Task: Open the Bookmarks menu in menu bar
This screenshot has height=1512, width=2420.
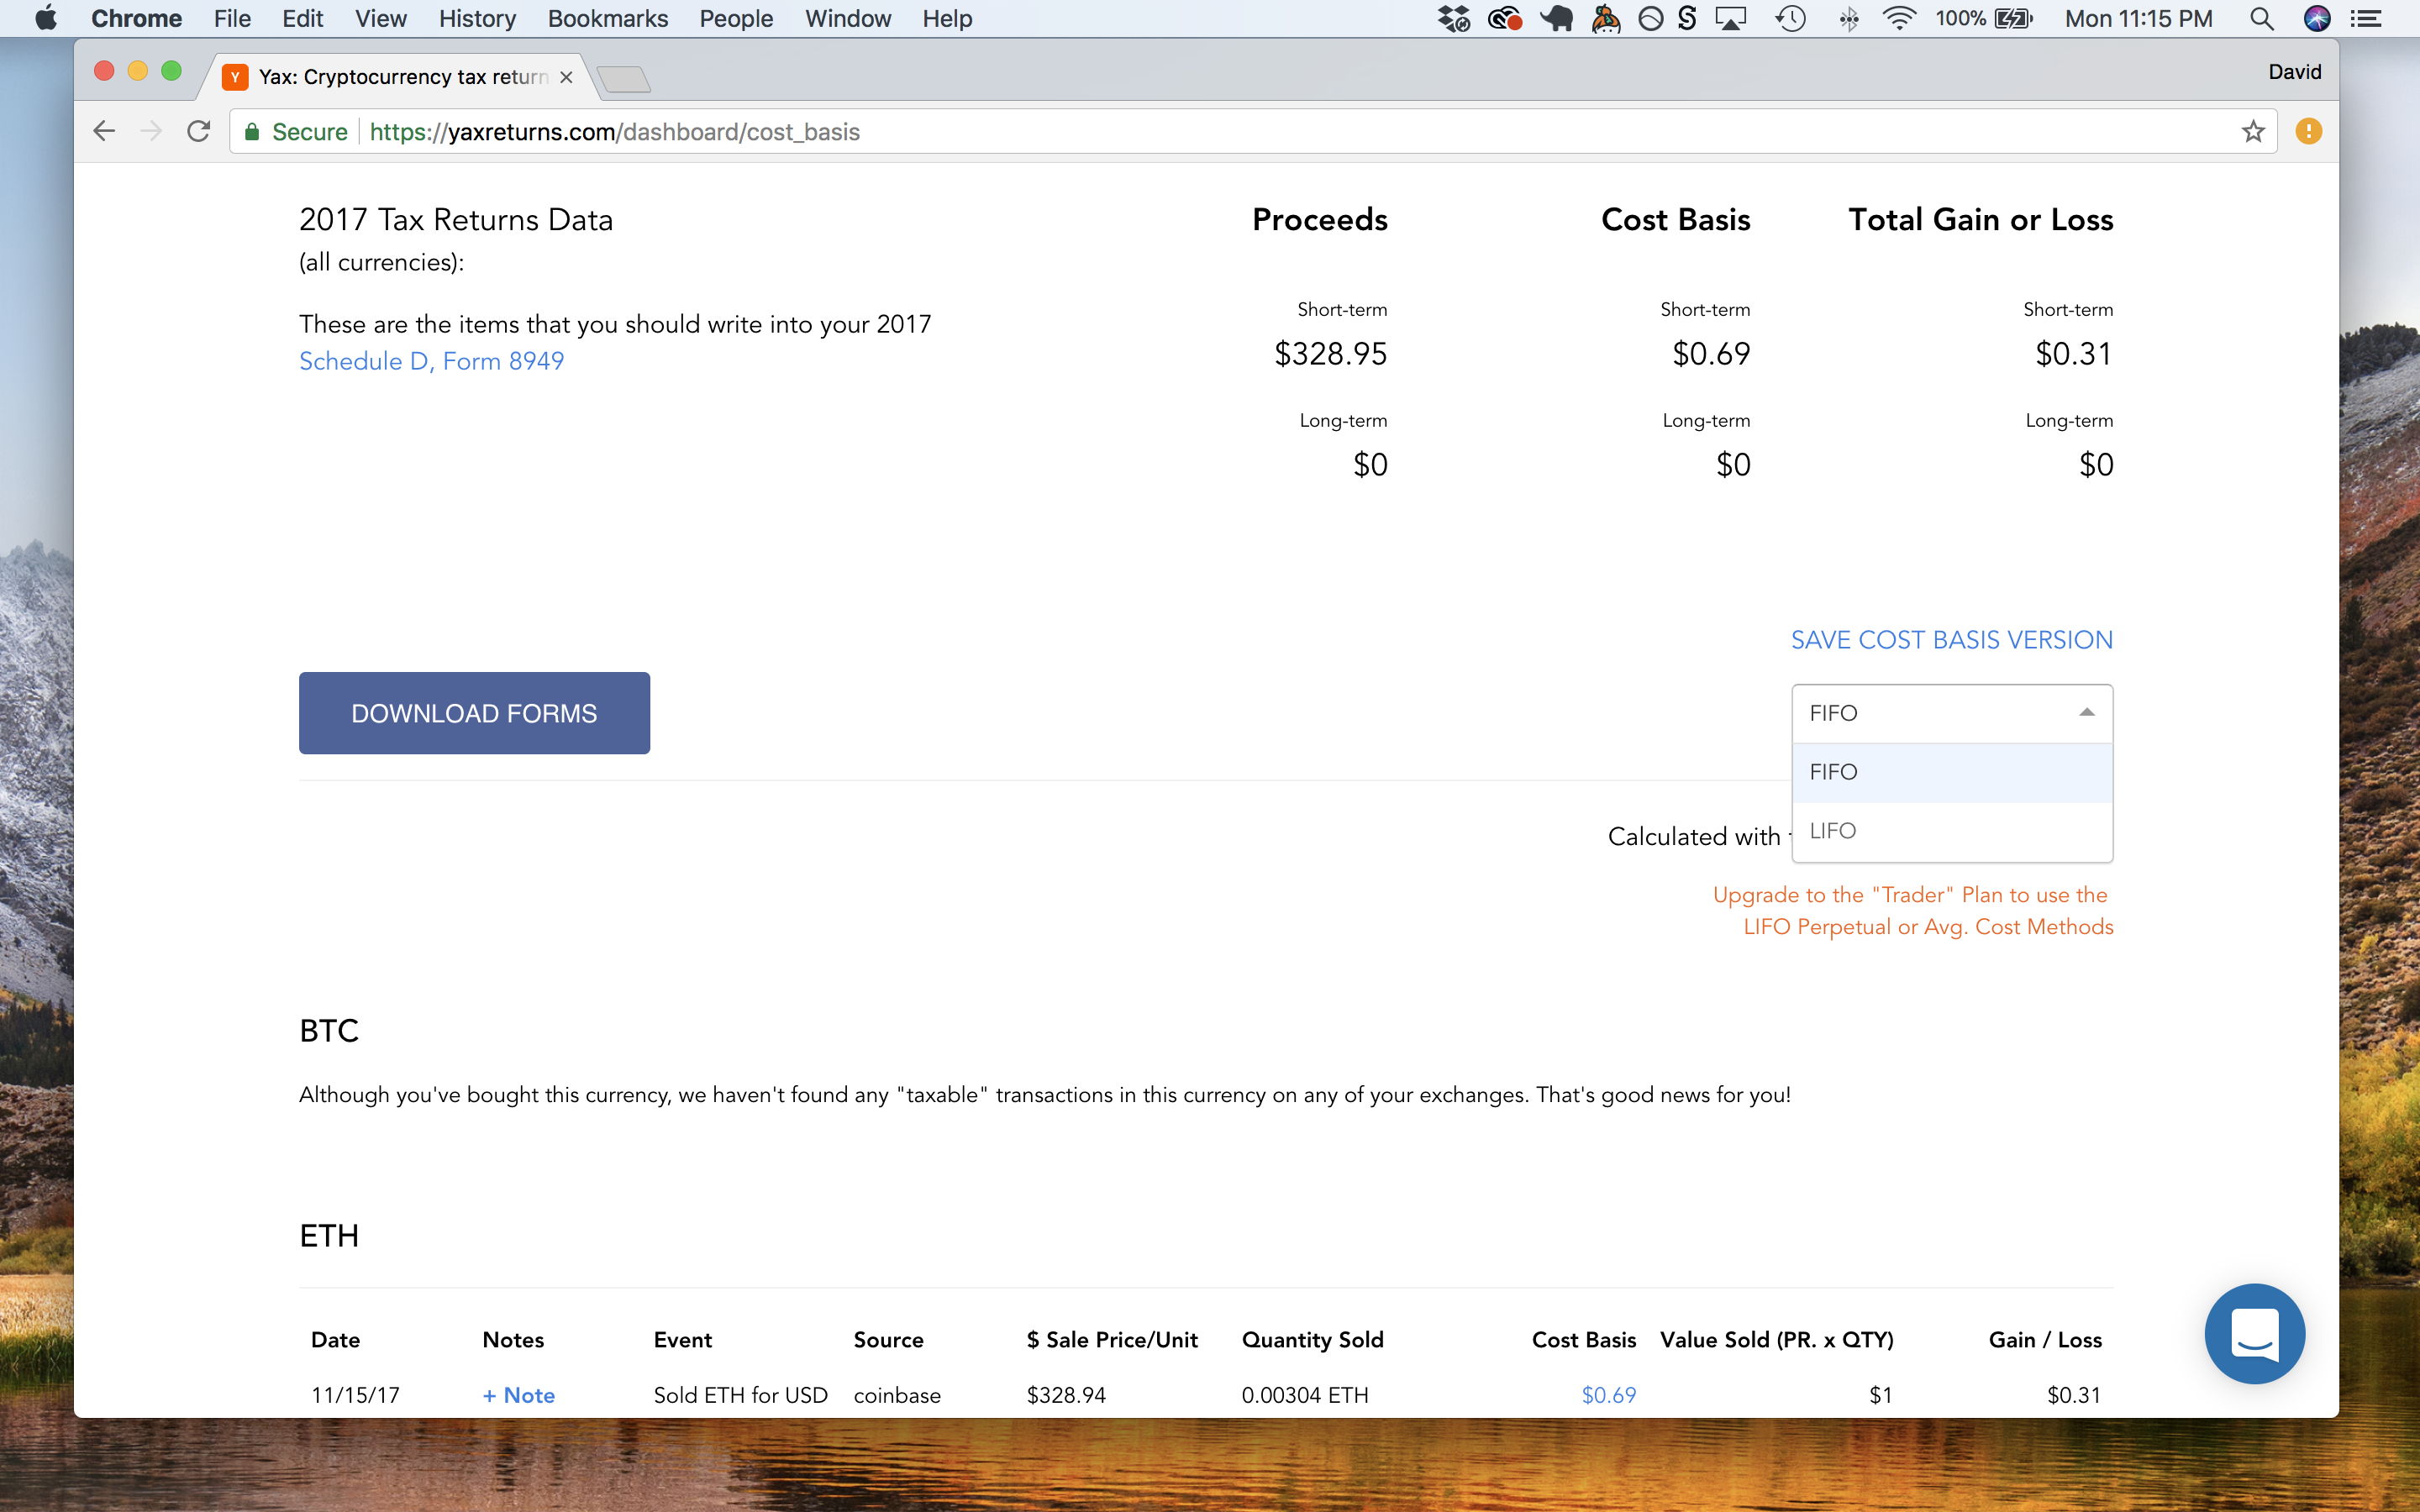Action: pyautogui.click(x=607, y=19)
